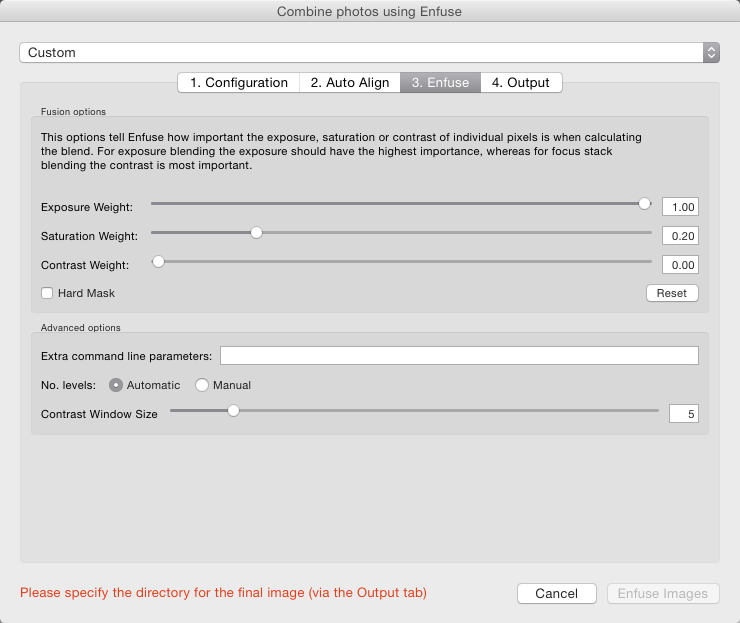The height and width of the screenshot is (623, 740).
Task: Click the Reset button
Action: point(672,293)
